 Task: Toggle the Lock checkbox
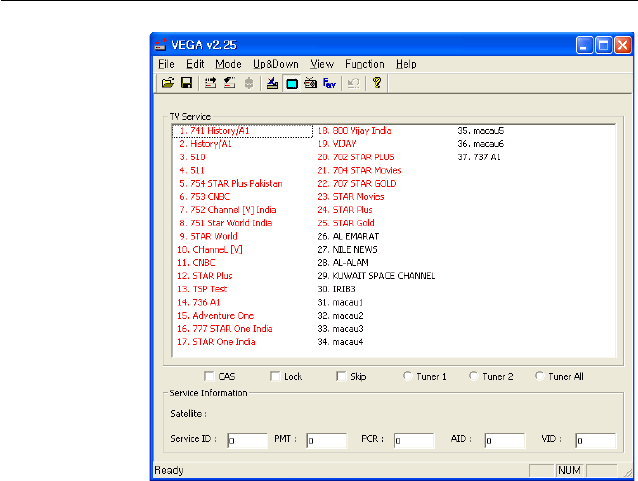[x=275, y=377]
